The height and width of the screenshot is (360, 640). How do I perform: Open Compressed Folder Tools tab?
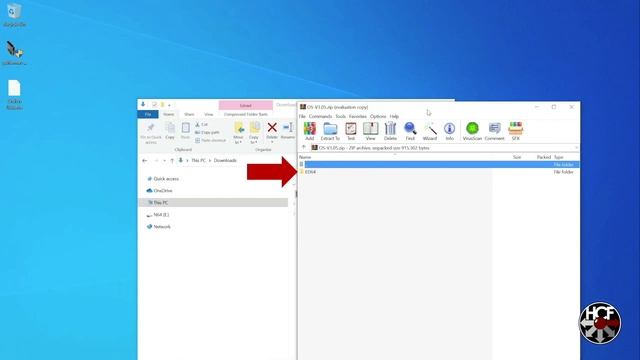[246, 114]
